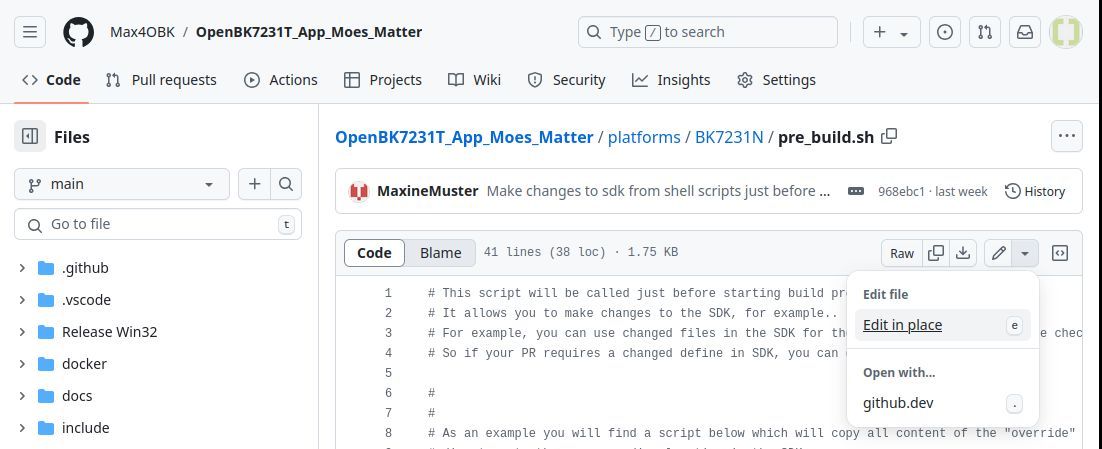Open the global navigation hamburger menu
This screenshot has width=1102, height=449.
[x=30, y=32]
